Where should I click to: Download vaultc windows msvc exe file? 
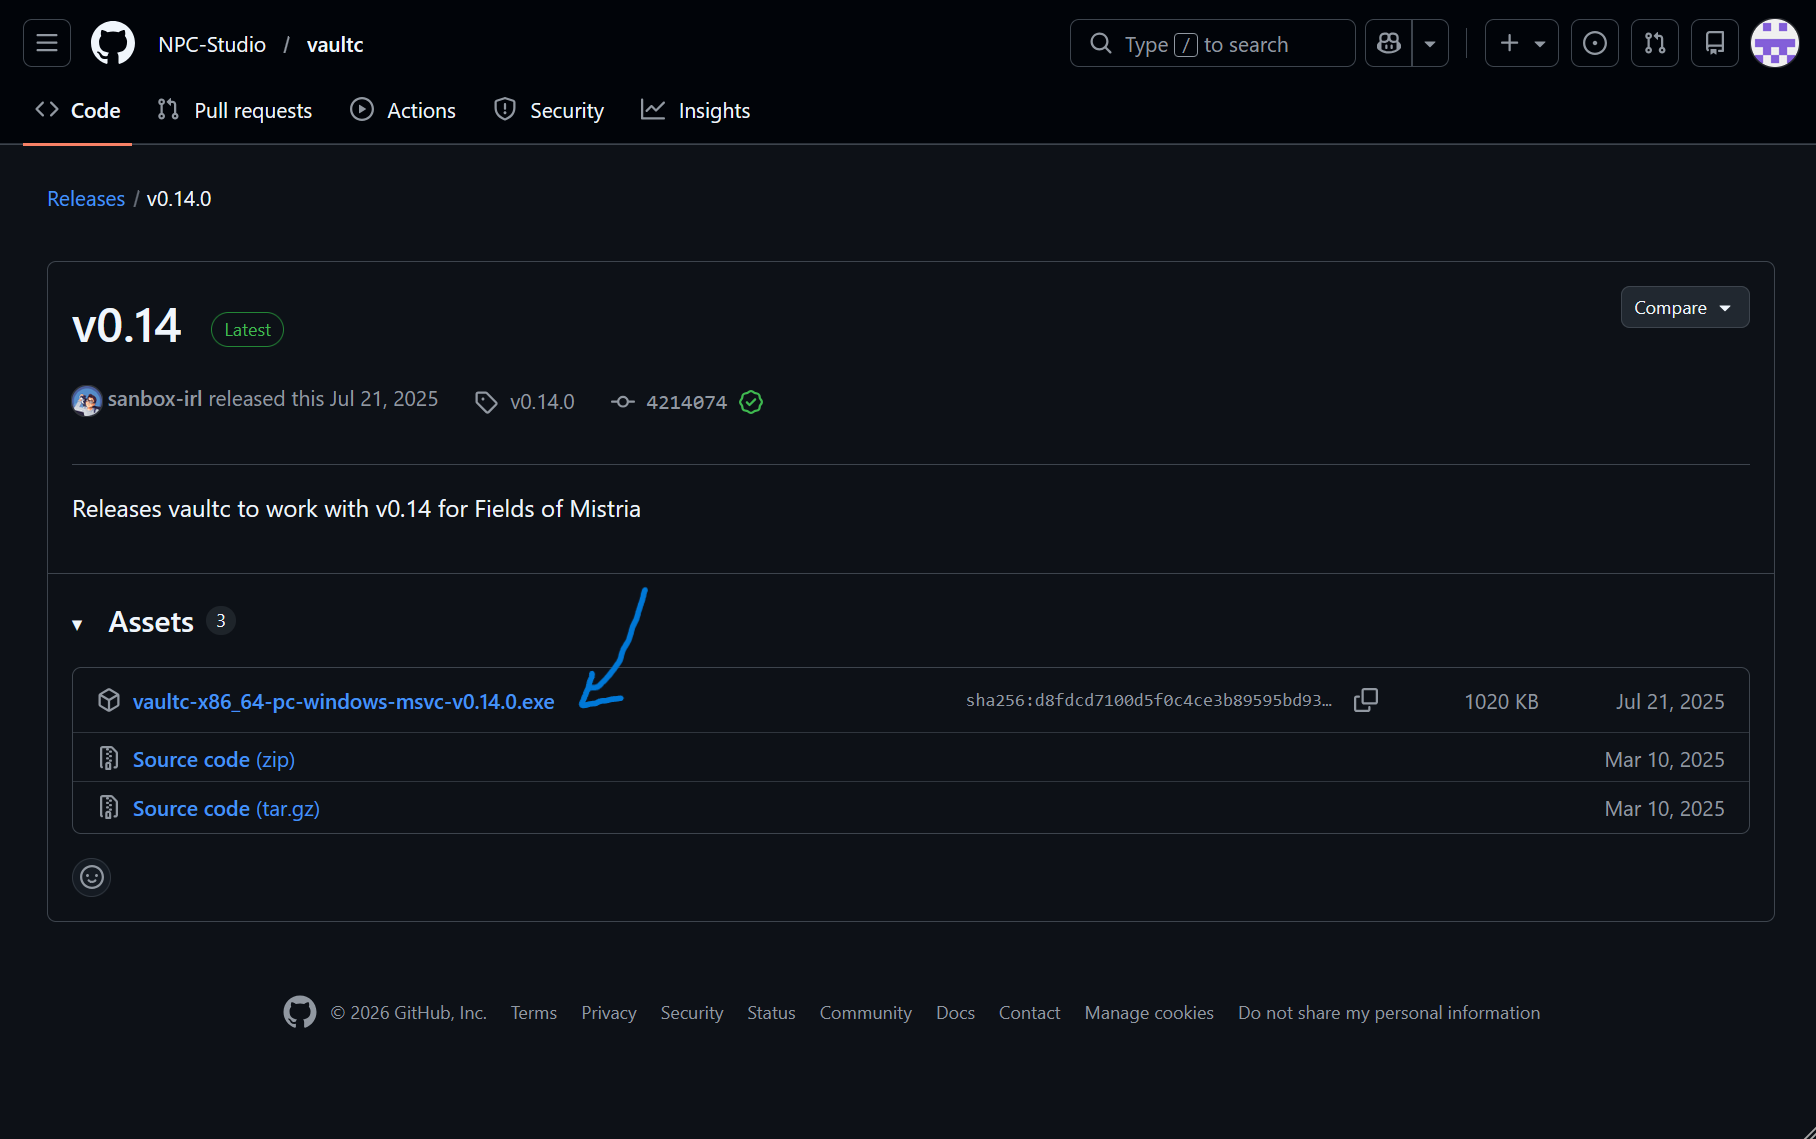[x=343, y=702]
